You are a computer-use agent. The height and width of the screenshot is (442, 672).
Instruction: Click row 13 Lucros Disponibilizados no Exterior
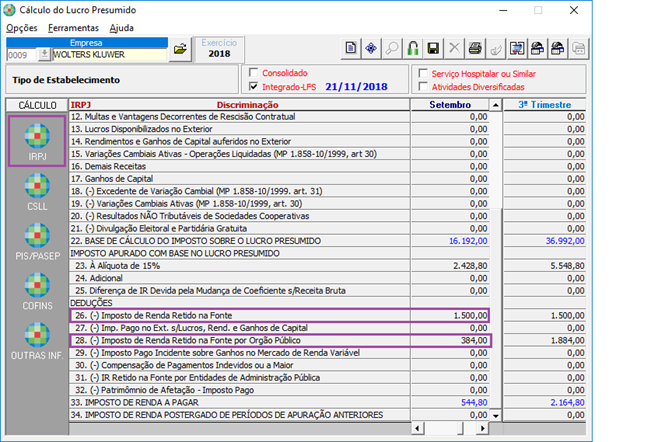click(240, 129)
